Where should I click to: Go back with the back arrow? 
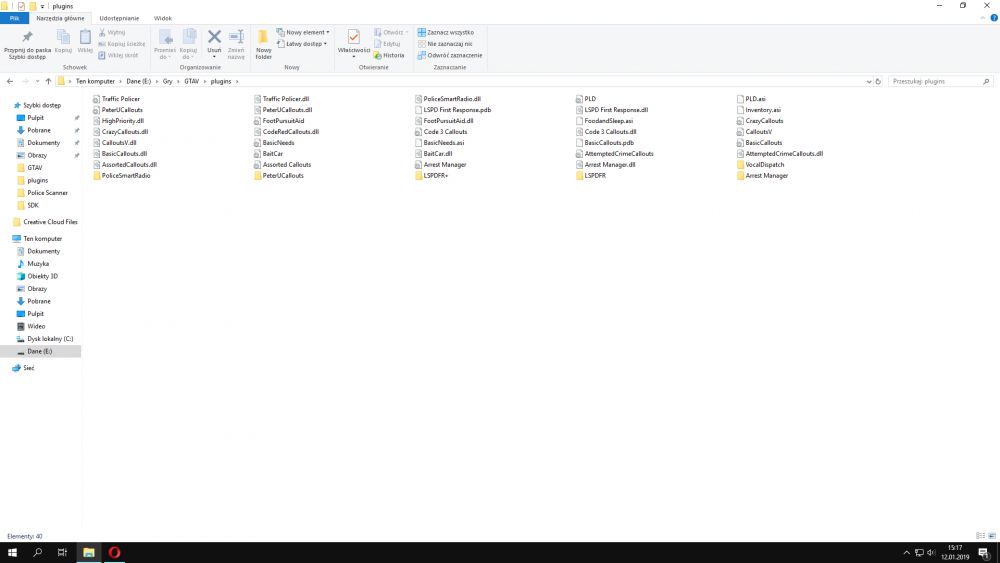point(10,81)
